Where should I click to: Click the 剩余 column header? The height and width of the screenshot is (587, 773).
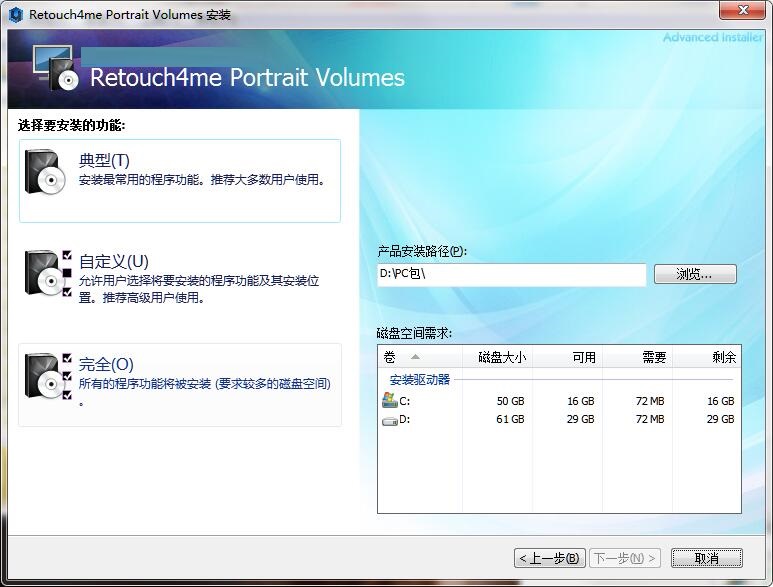(x=706, y=357)
